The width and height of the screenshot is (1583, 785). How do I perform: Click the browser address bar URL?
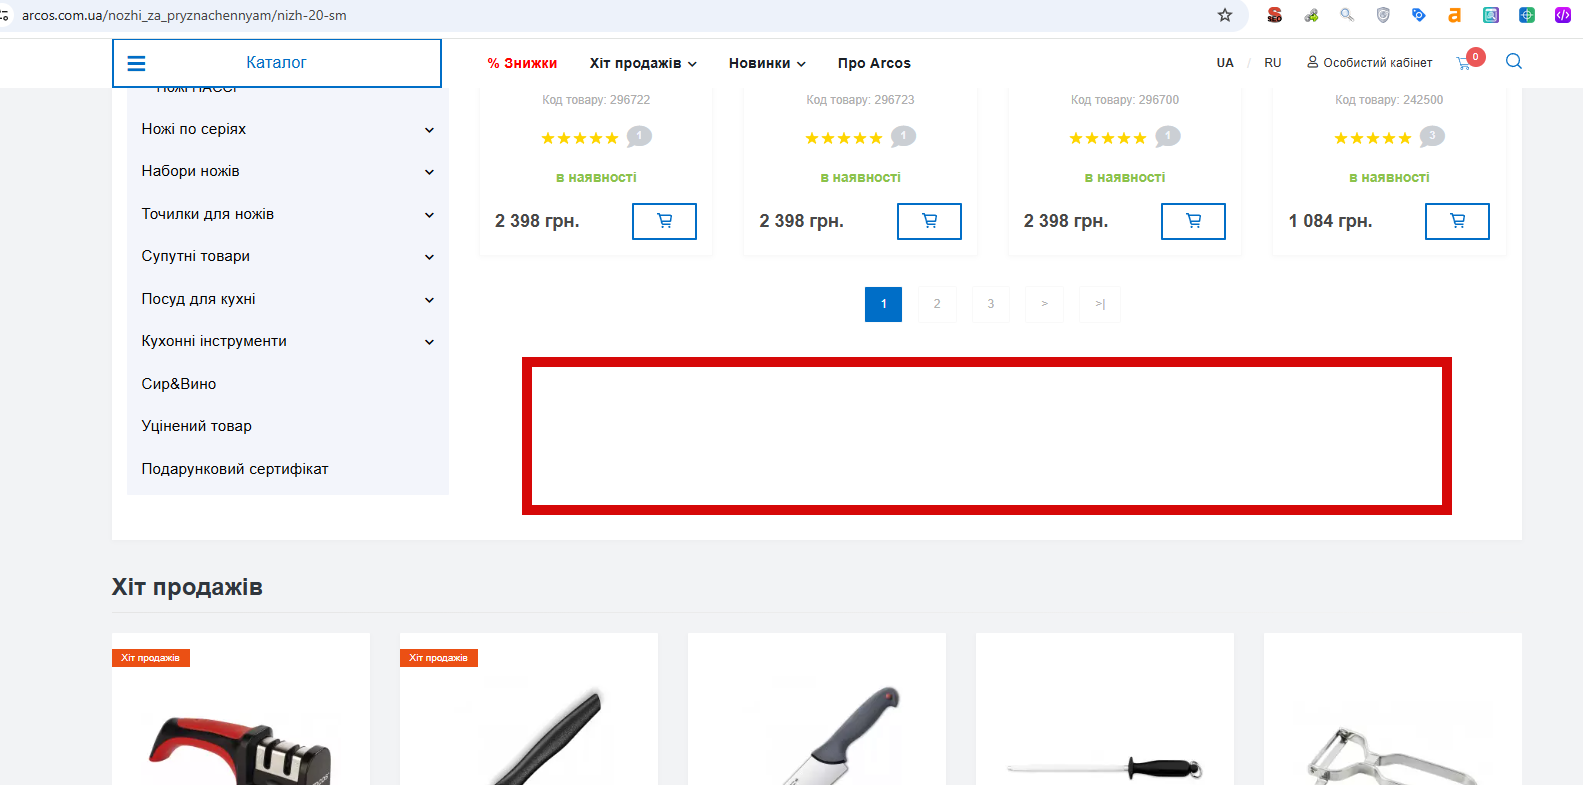[x=184, y=15]
